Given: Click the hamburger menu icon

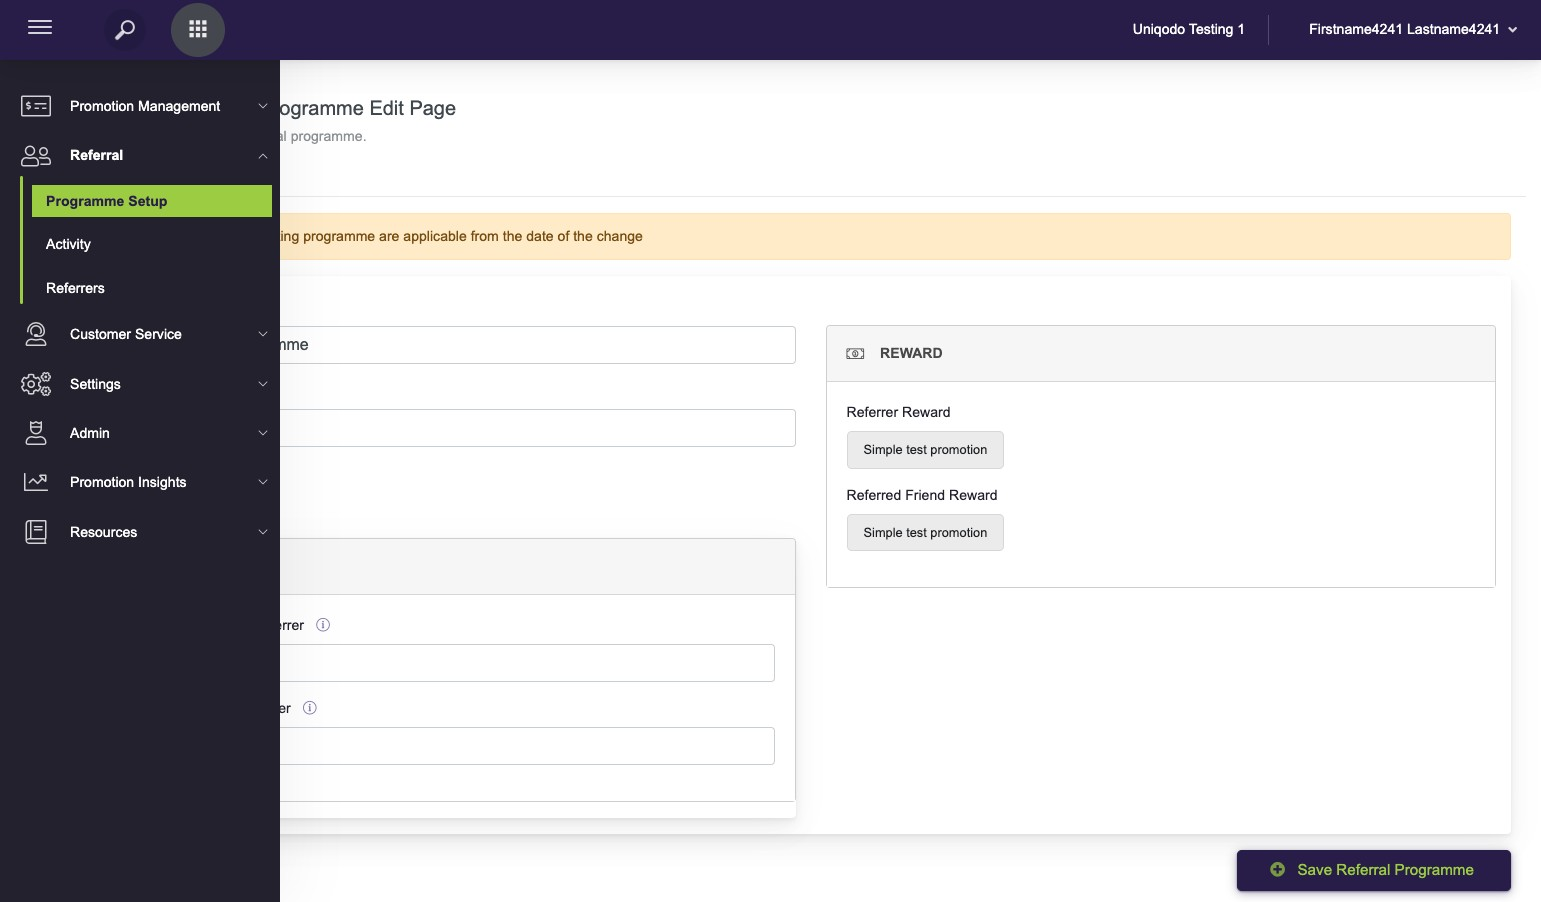Looking at the screenshot, I should click(40, 28).
